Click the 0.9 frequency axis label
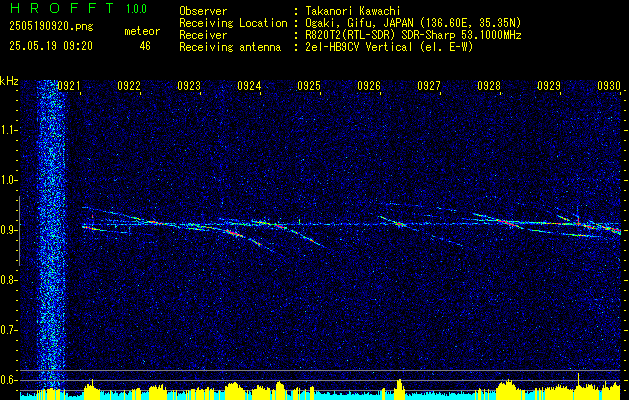Screen dimensions: 629x400 7,230
